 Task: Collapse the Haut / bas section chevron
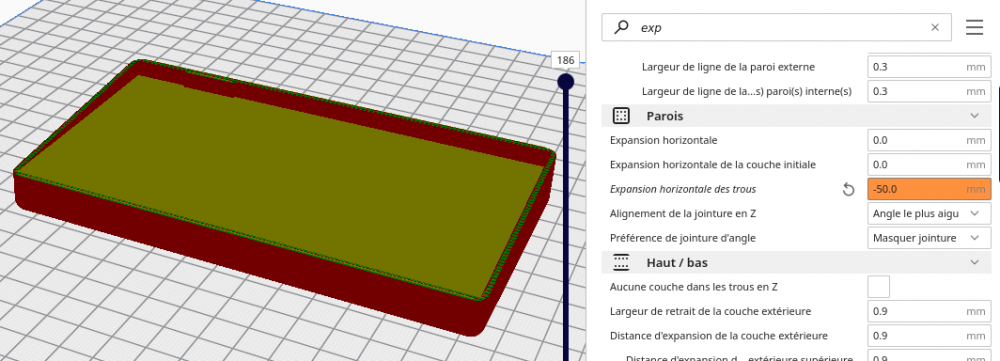click(974, 262)
